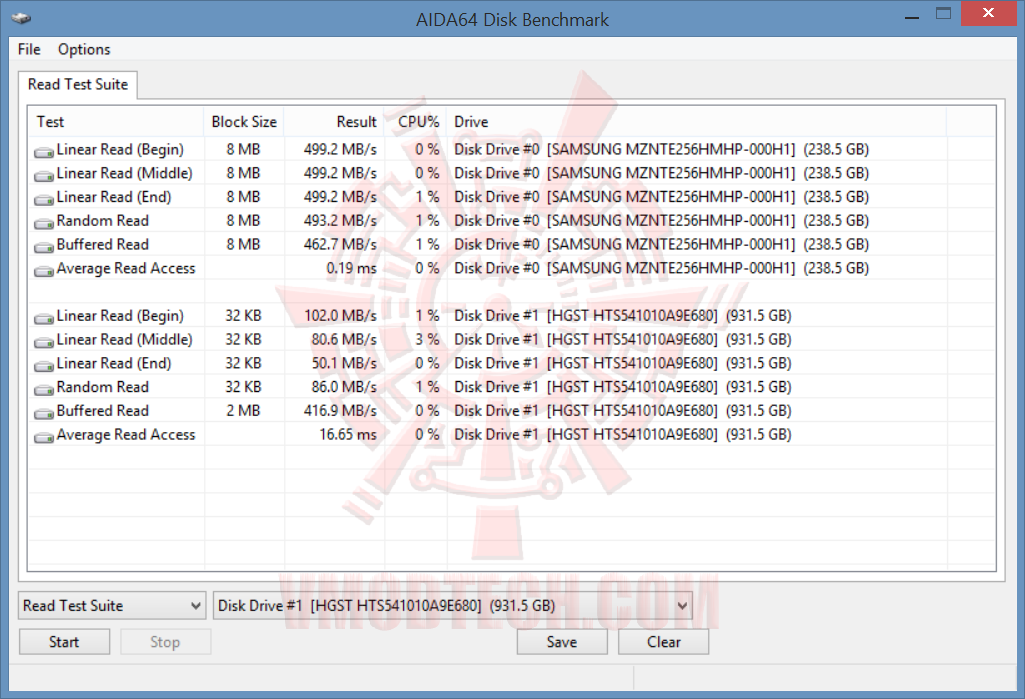This screenshot has width=1025, height=699.
Task: Select the 102.0 MB/s result value
Action: 340,316
